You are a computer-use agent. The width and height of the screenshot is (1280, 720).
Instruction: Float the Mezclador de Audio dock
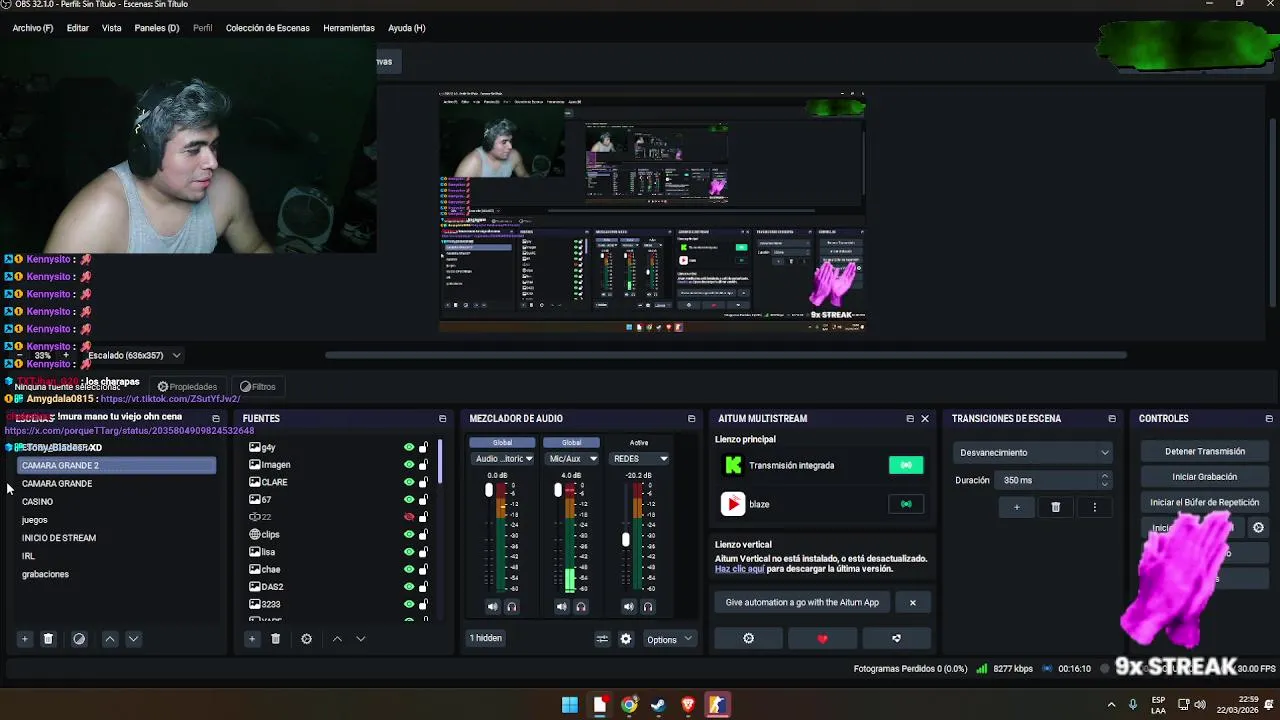691,418
